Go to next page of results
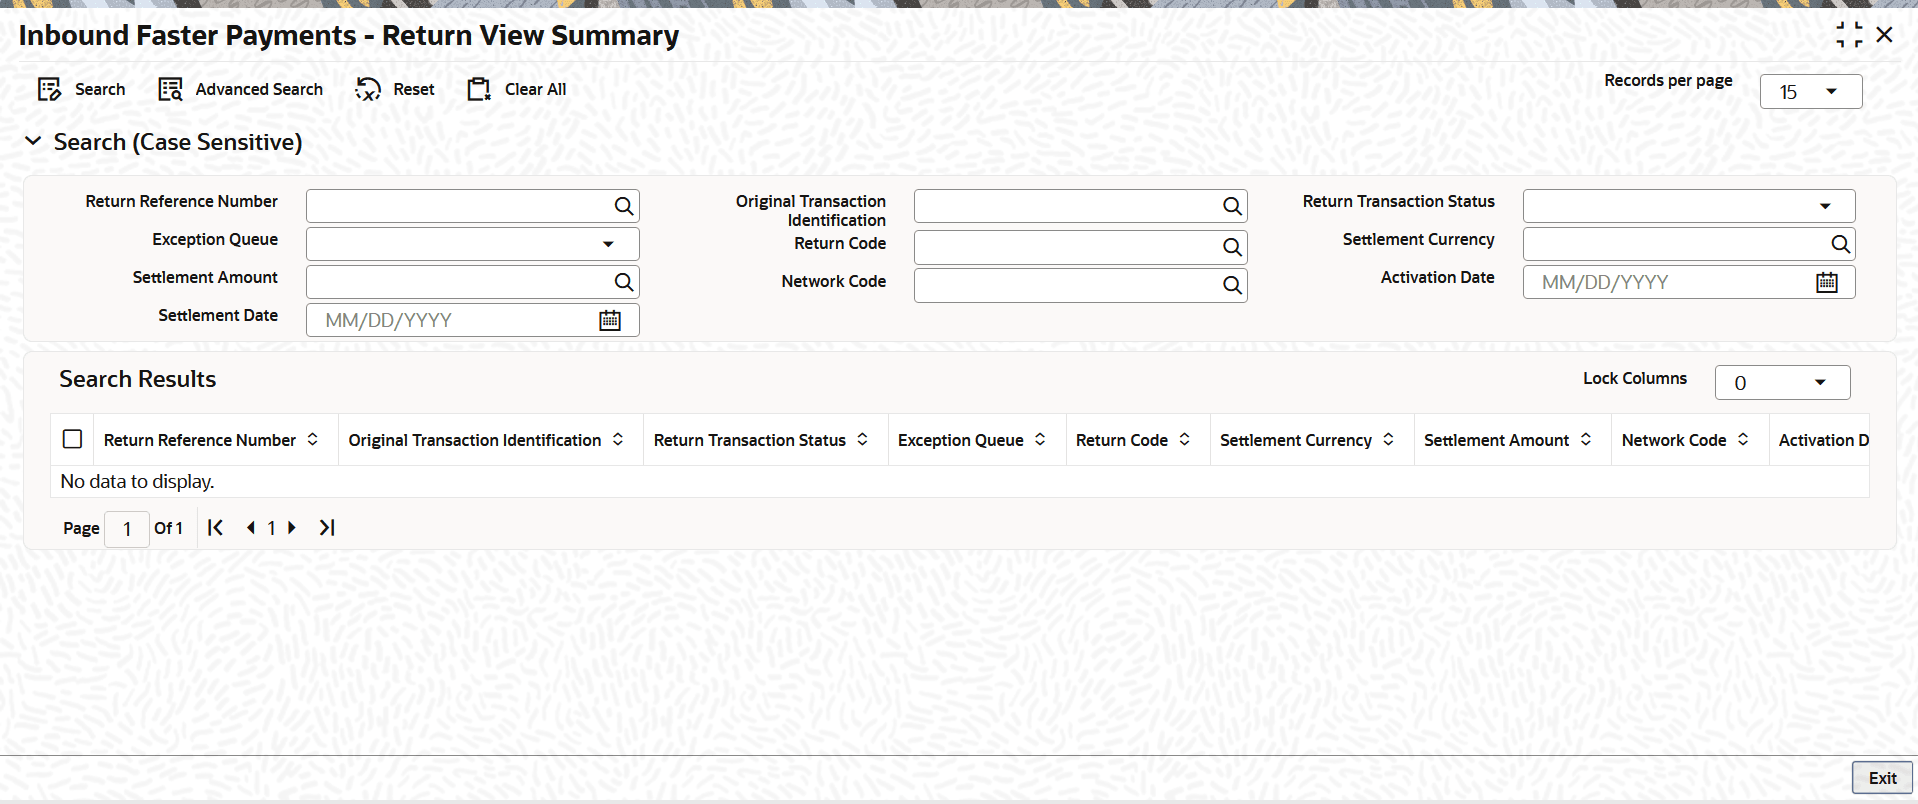Viewport: 1918px width, 804px height. (x=292, y=528)
